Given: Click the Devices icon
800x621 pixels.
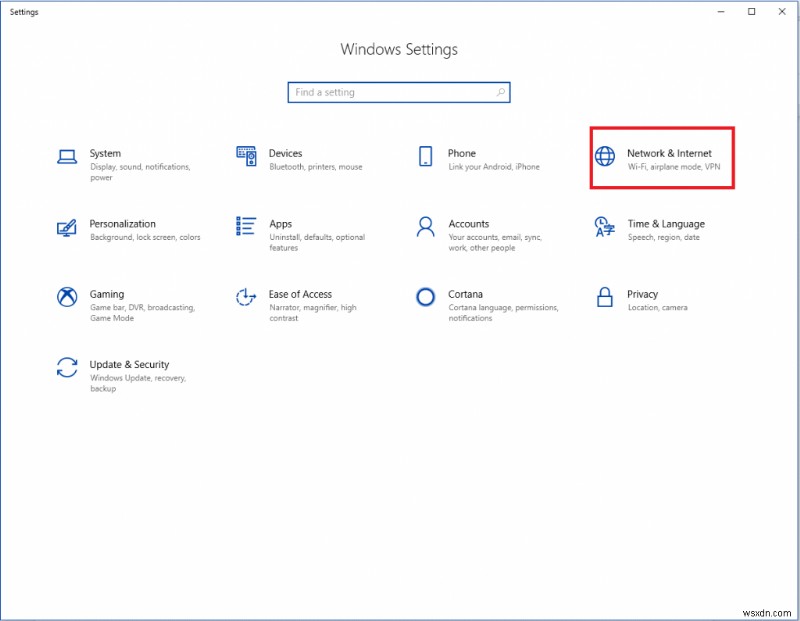Looking at the screenshot, I should click(x=246, y=156).
